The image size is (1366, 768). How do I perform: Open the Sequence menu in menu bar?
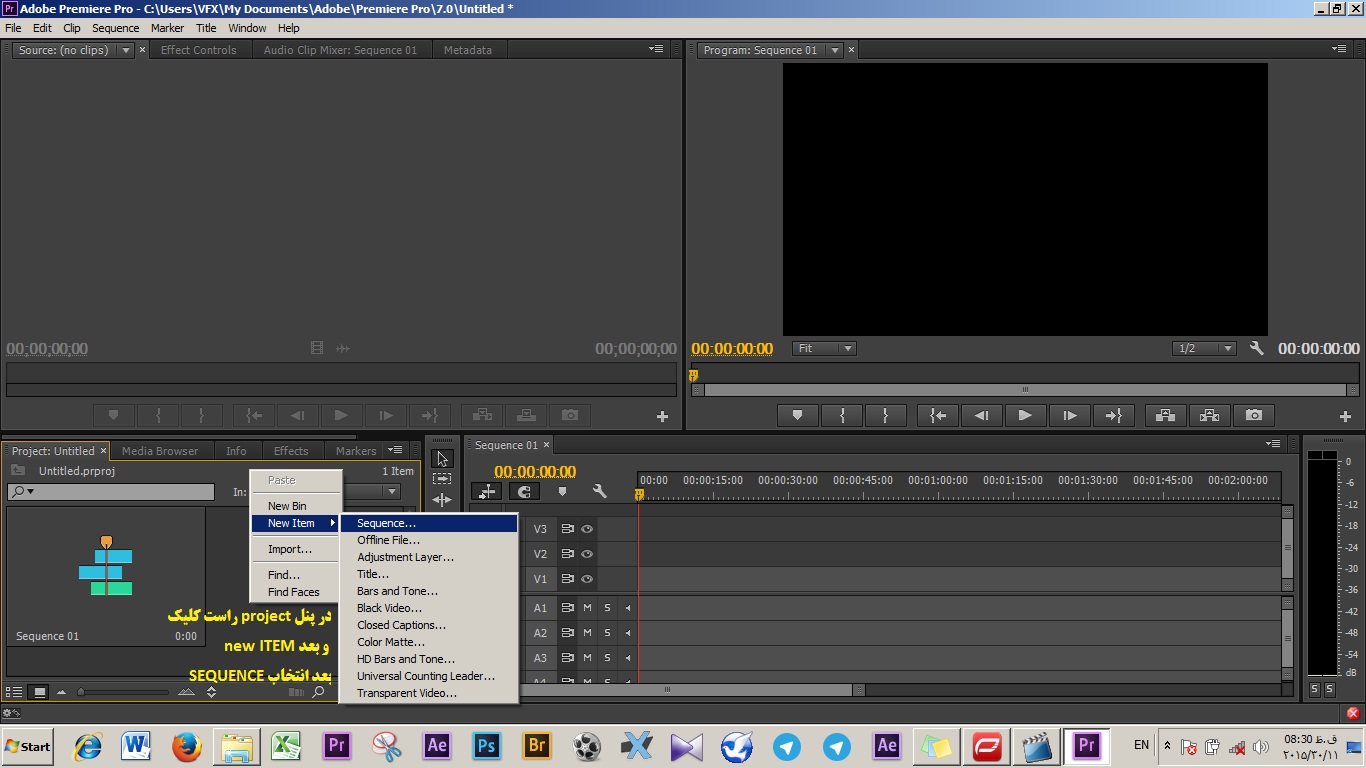point(116,28)
